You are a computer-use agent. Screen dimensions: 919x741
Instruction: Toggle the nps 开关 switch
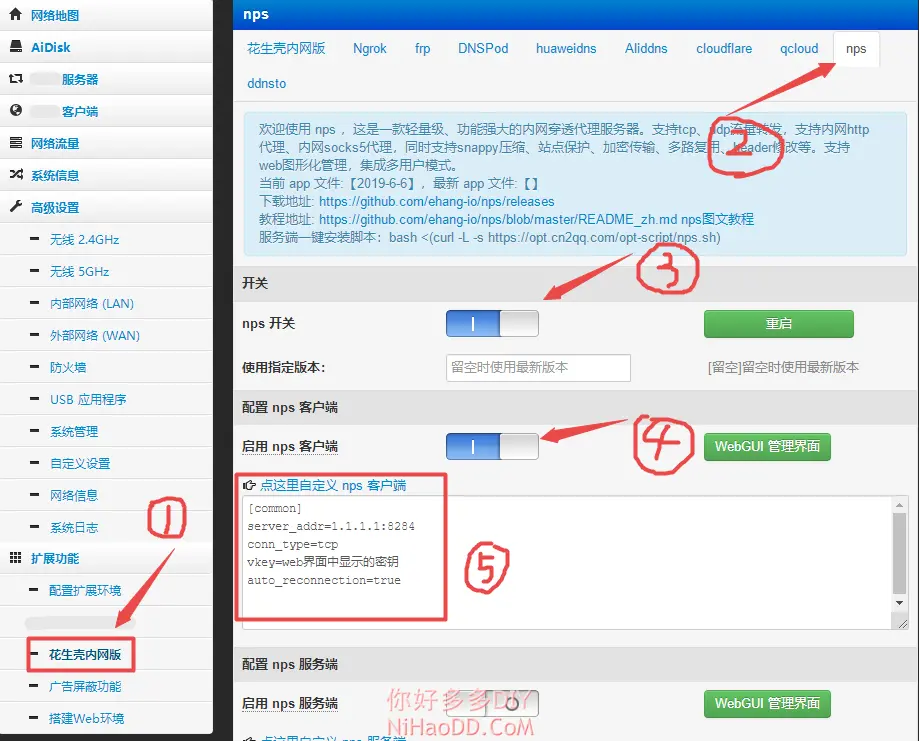(x=492, y=324)
